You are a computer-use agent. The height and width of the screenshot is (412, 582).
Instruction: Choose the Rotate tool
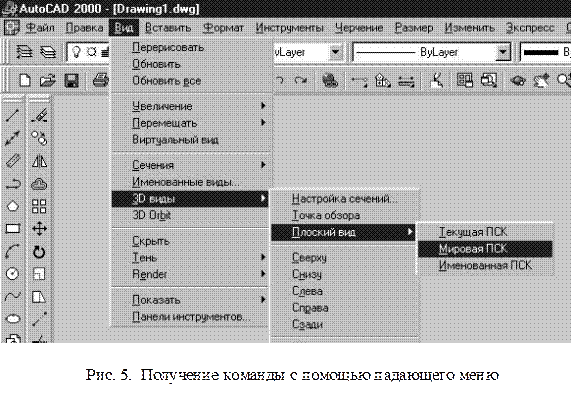pyautogui.click(x=39, y=252)
